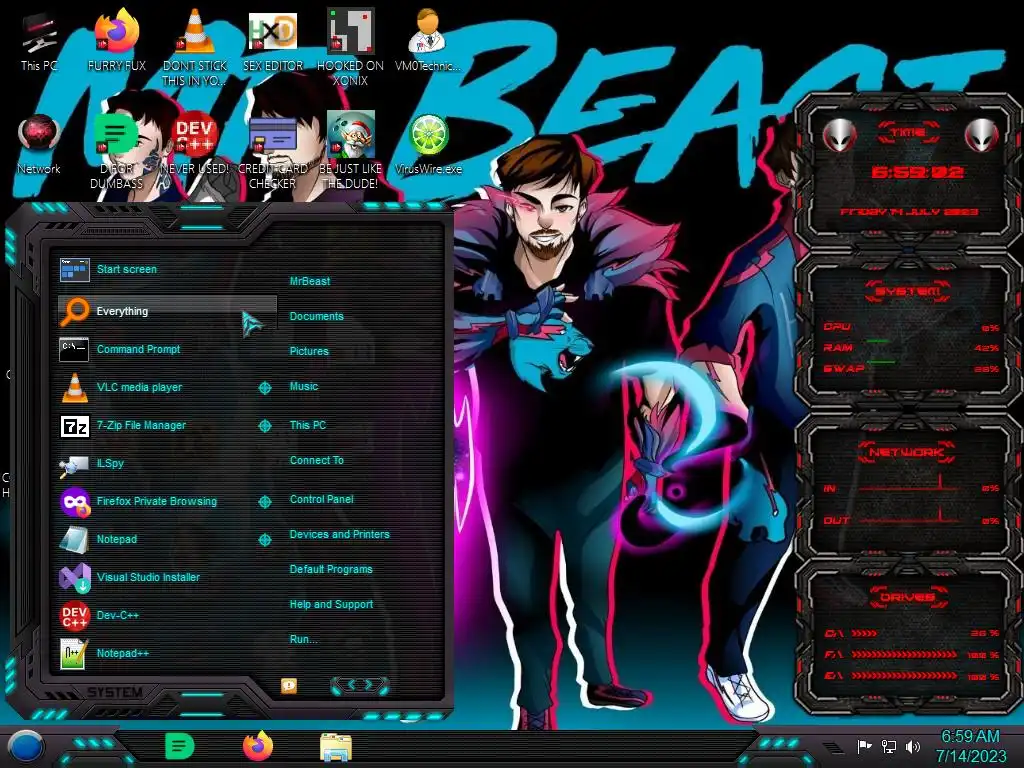The height and width of the screenshot is (768, 1024).
Task: Open the HxD editor desktop shortcut
Action: (272, 41)
